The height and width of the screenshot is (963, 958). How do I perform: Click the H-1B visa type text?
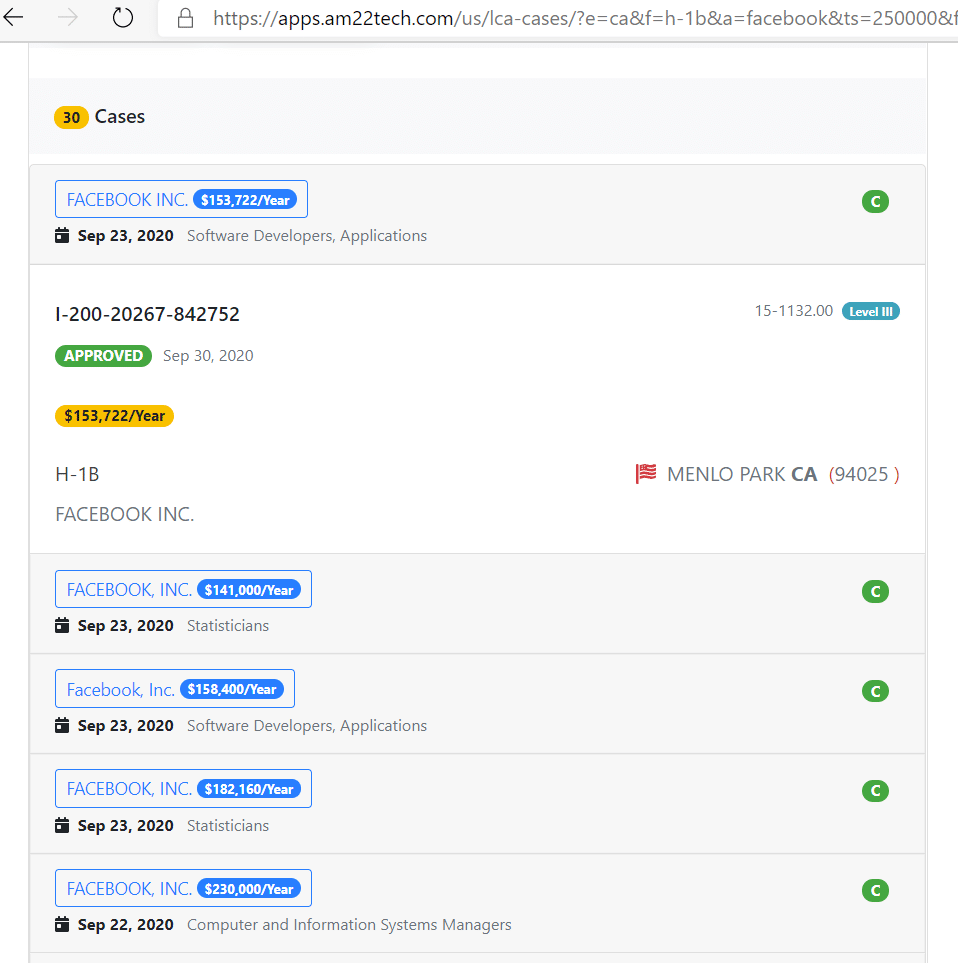(x=77, y=474)
